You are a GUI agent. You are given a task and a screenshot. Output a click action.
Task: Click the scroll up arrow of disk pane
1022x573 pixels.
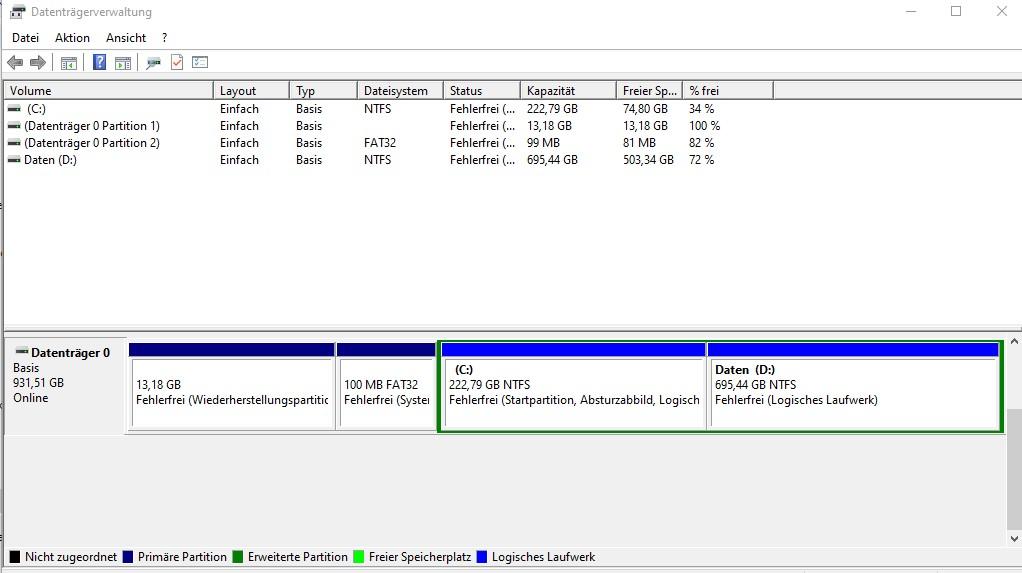tap(1014, 342)
